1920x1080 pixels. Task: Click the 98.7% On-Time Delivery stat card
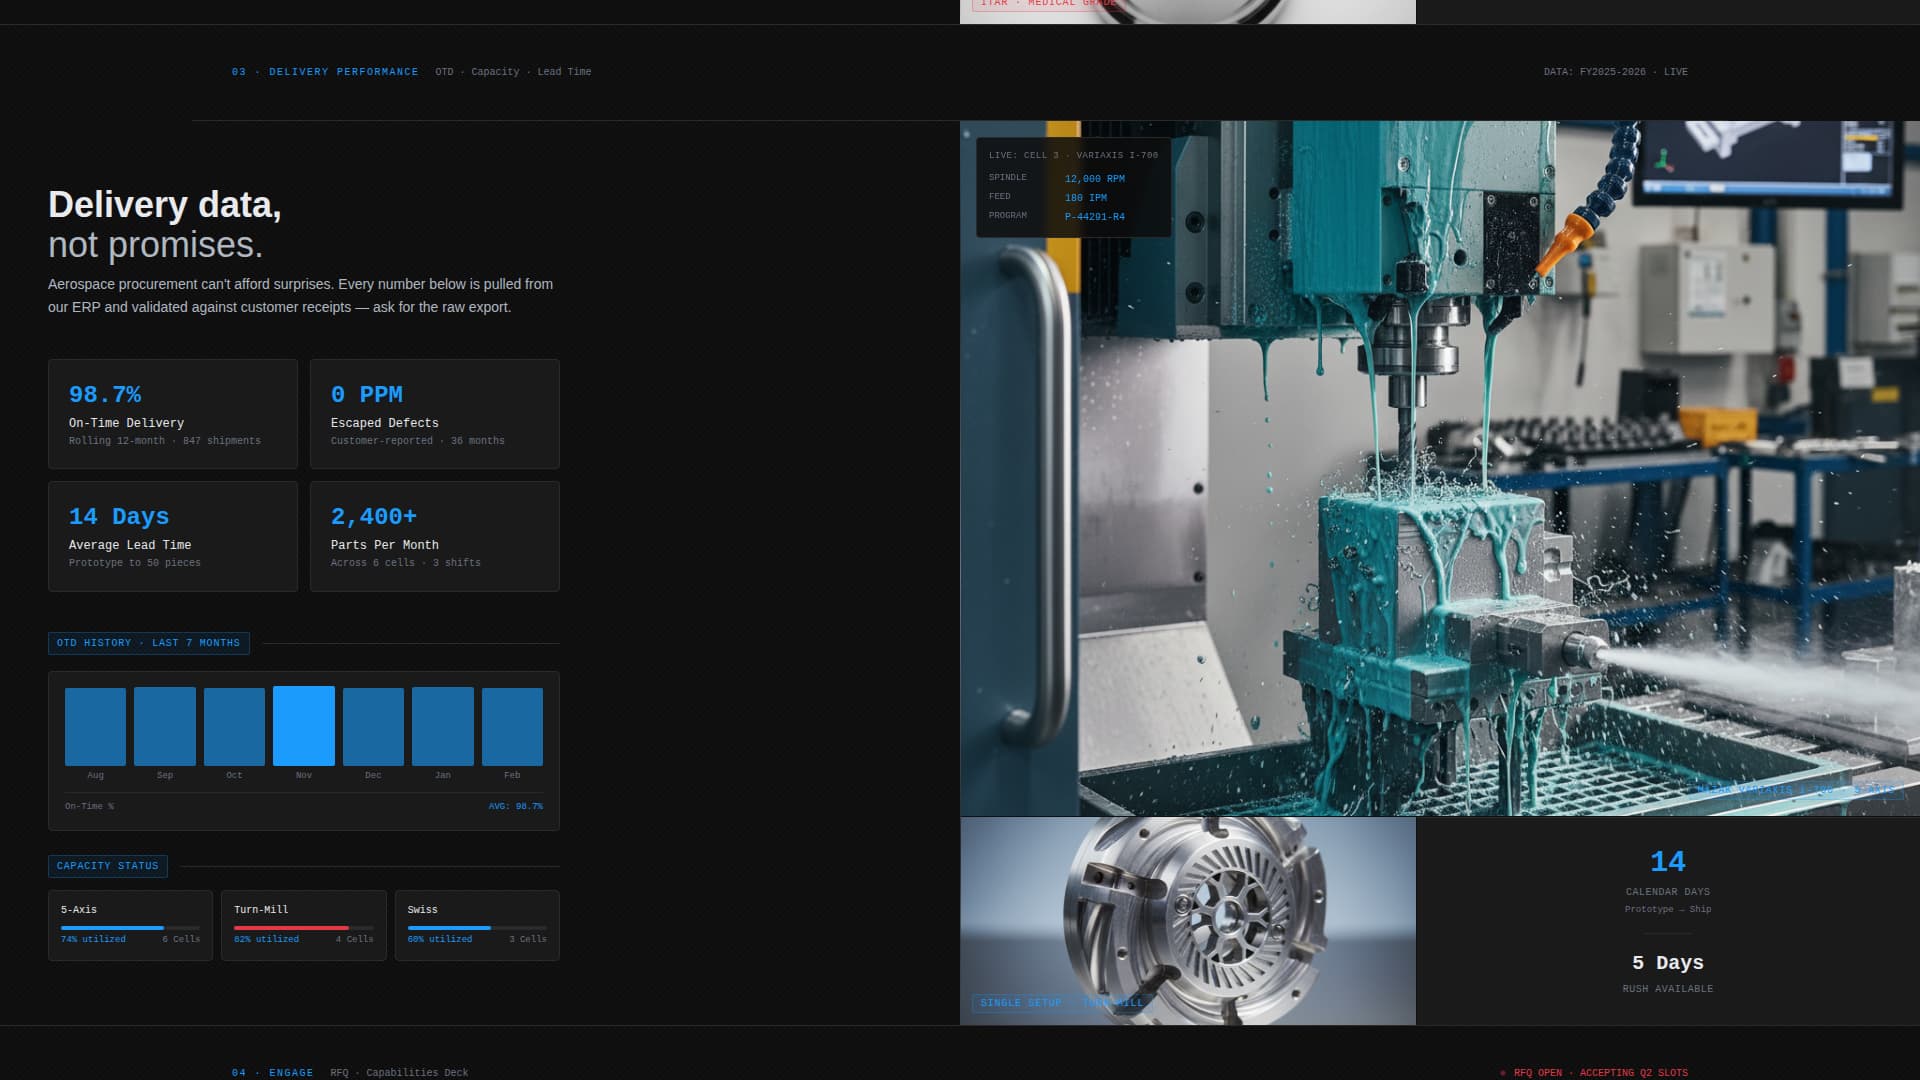click(172, 413)
